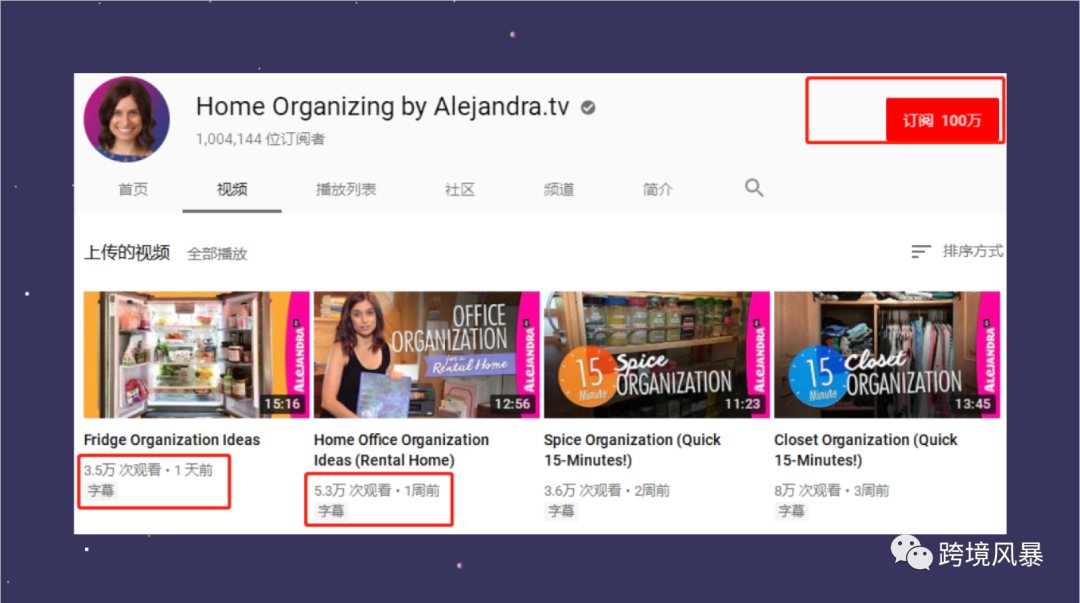Click the 3.5万 次观看 · 1 天前 text

point(148,470)
